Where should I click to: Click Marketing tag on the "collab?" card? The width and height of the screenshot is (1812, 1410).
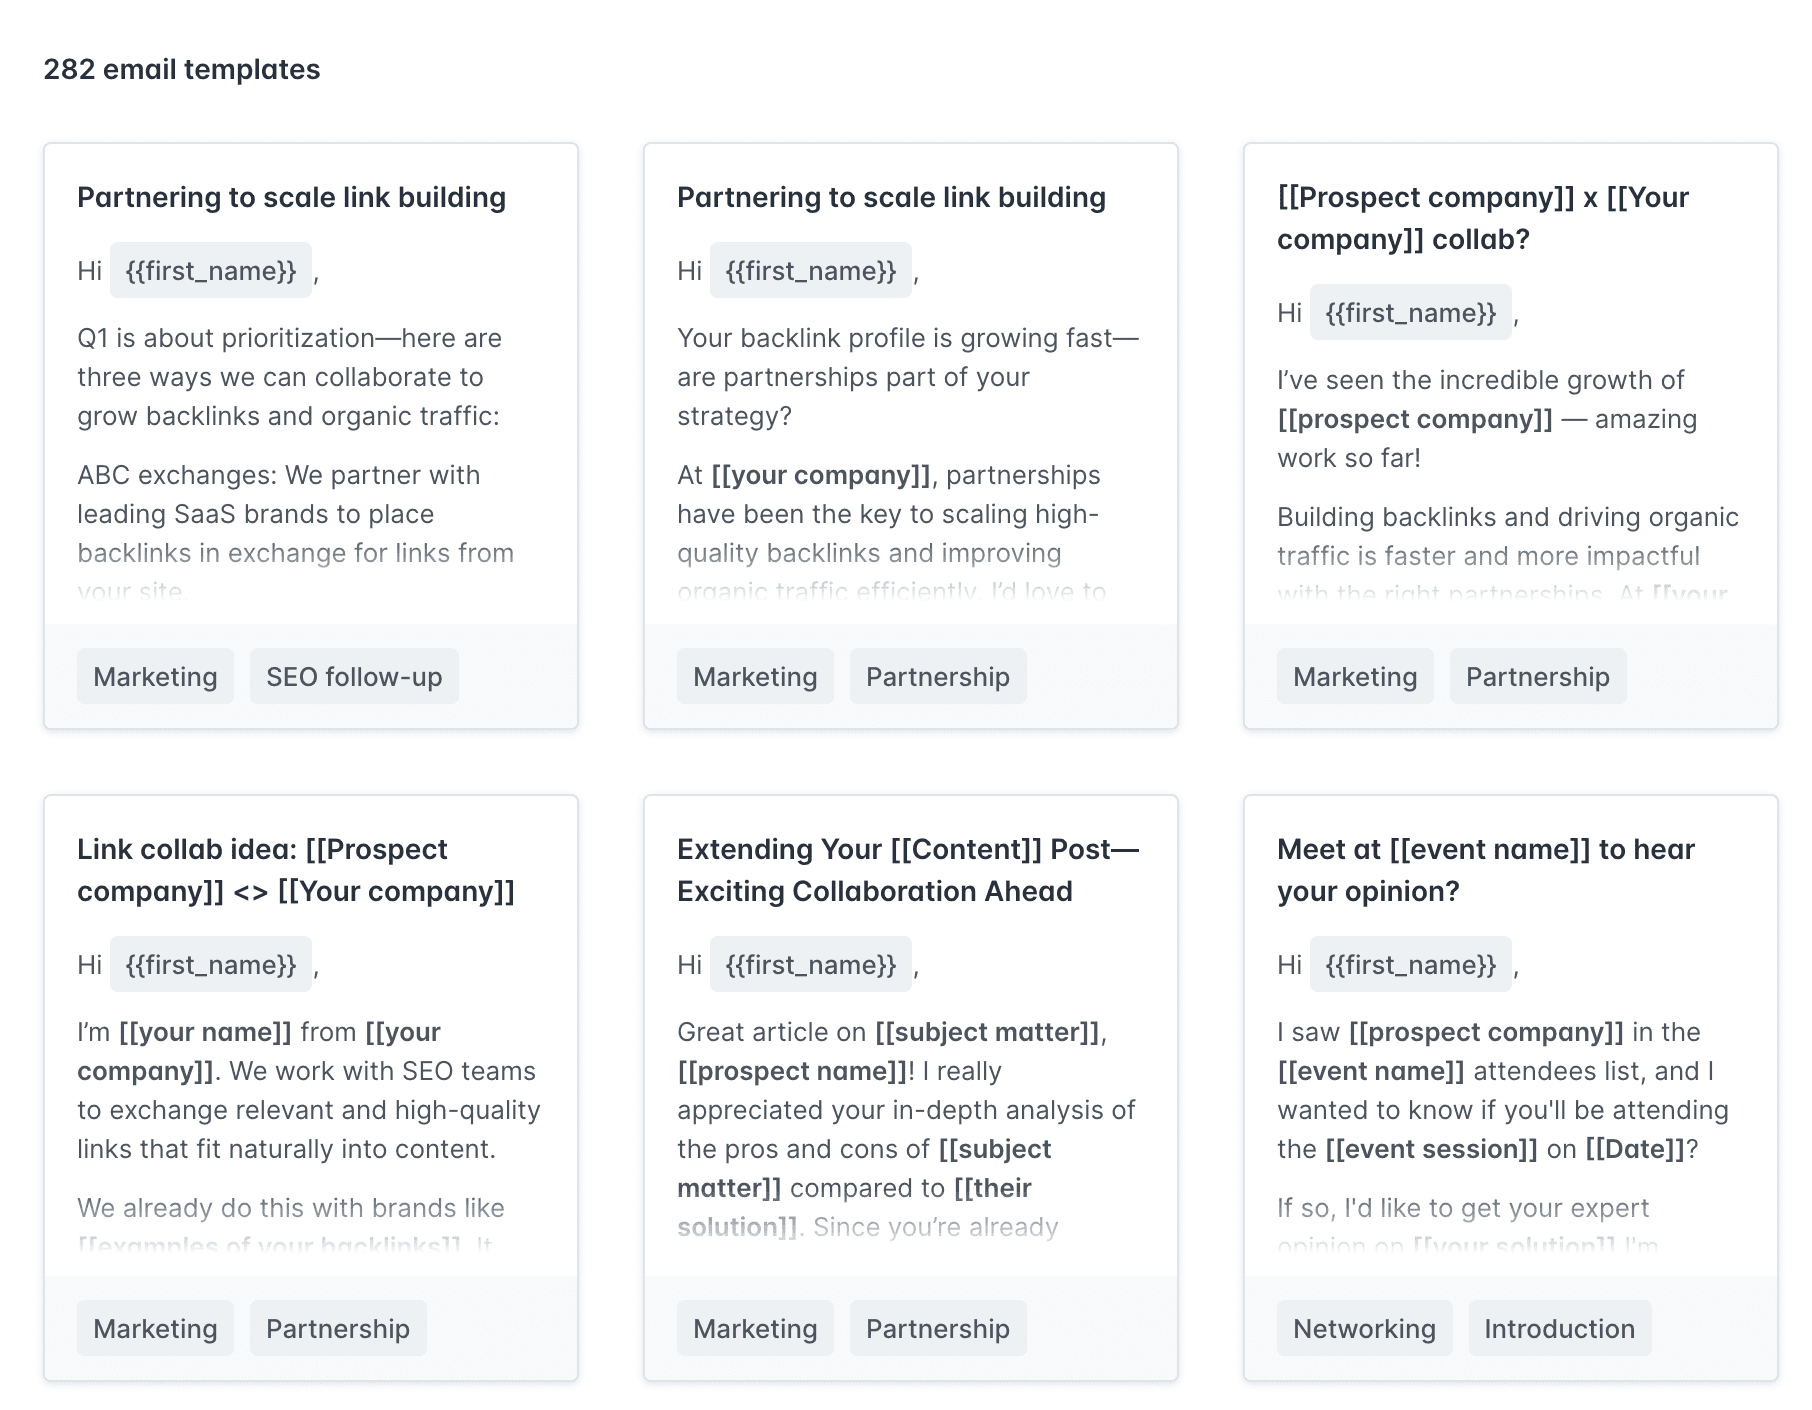coord(1355,677)
